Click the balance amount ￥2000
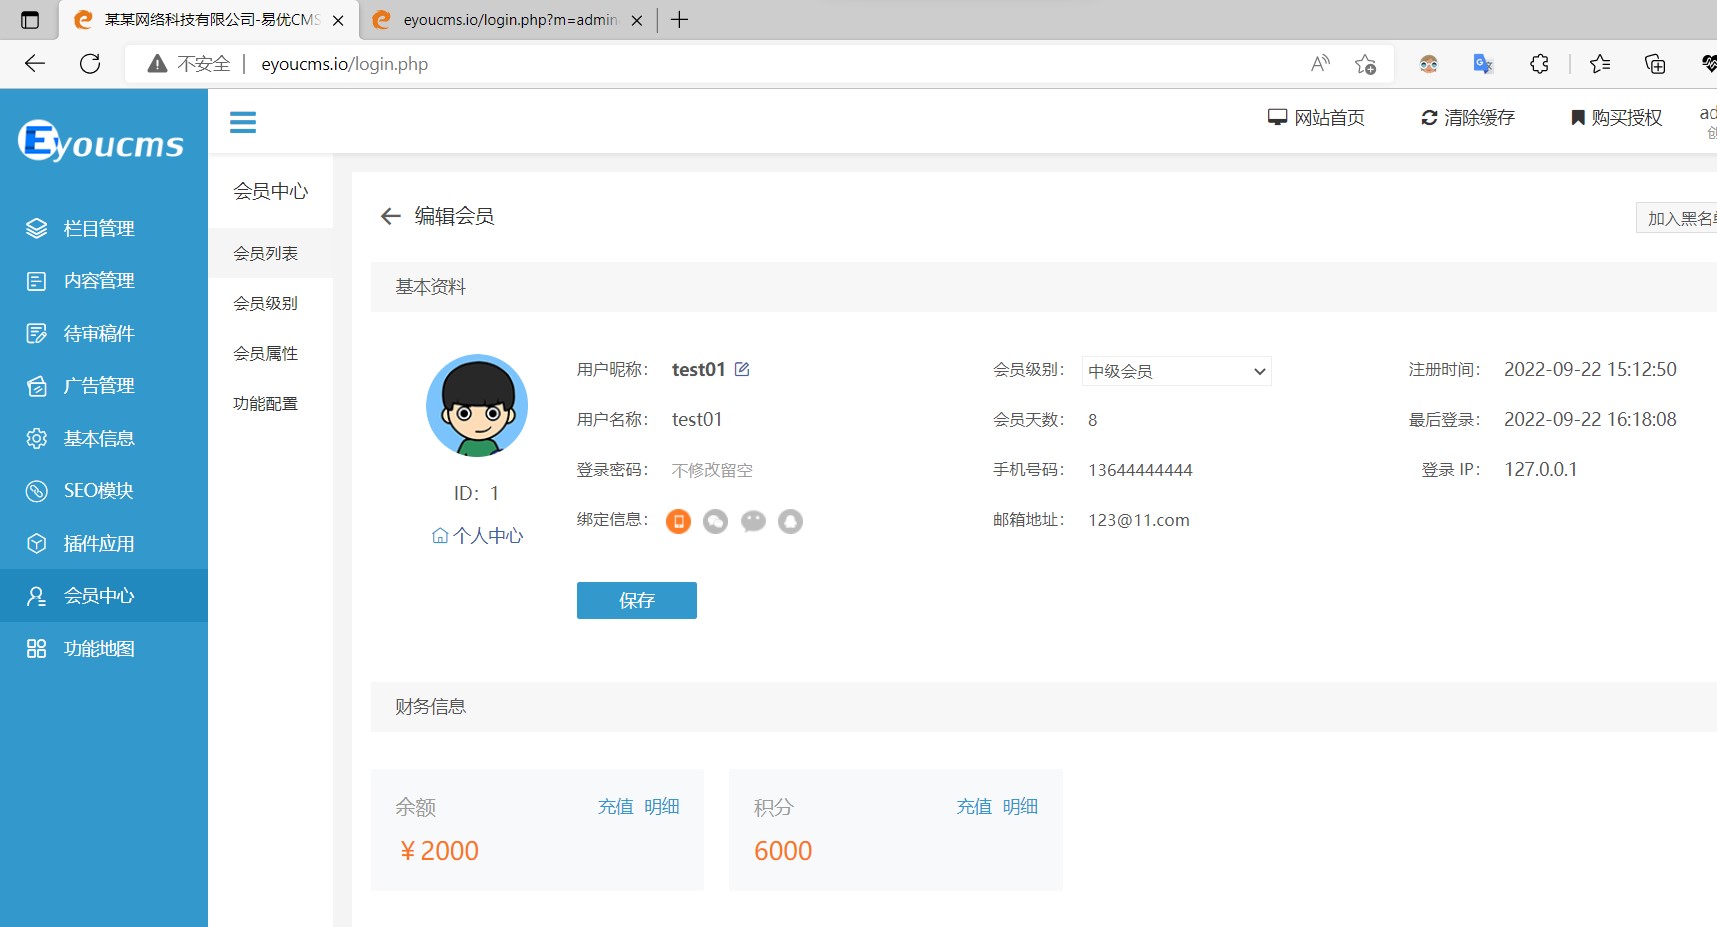 [x=439, y=851]
